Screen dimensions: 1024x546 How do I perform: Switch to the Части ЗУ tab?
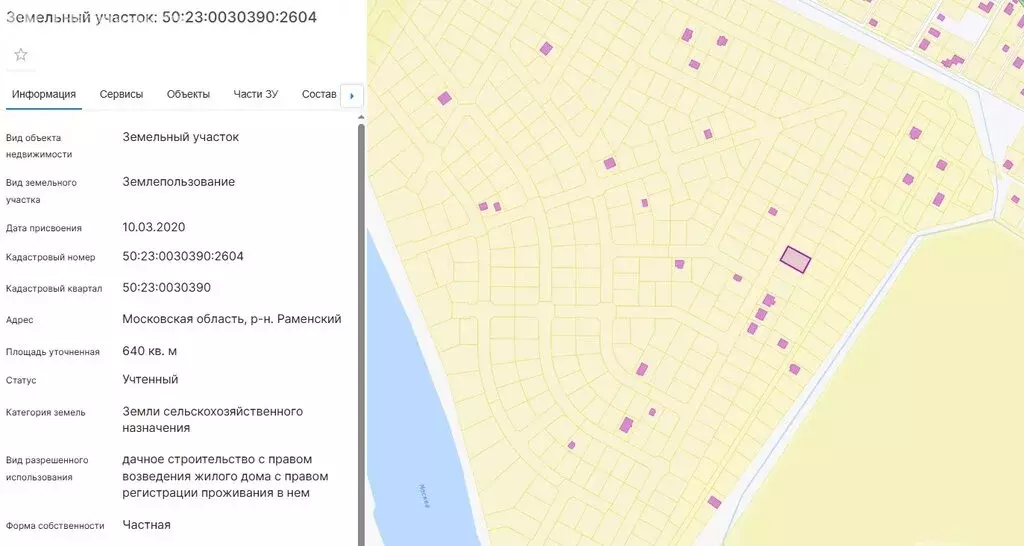[255, 94]
